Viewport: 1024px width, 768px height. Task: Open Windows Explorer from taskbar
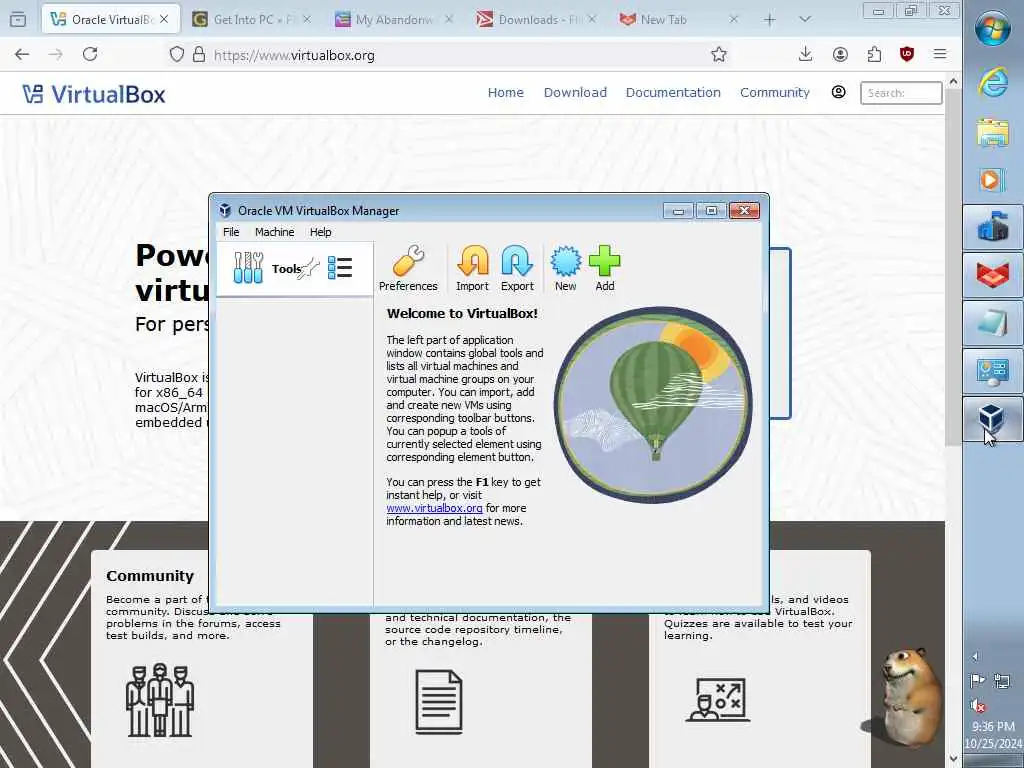pyautogui.click(x=993, y=133)
